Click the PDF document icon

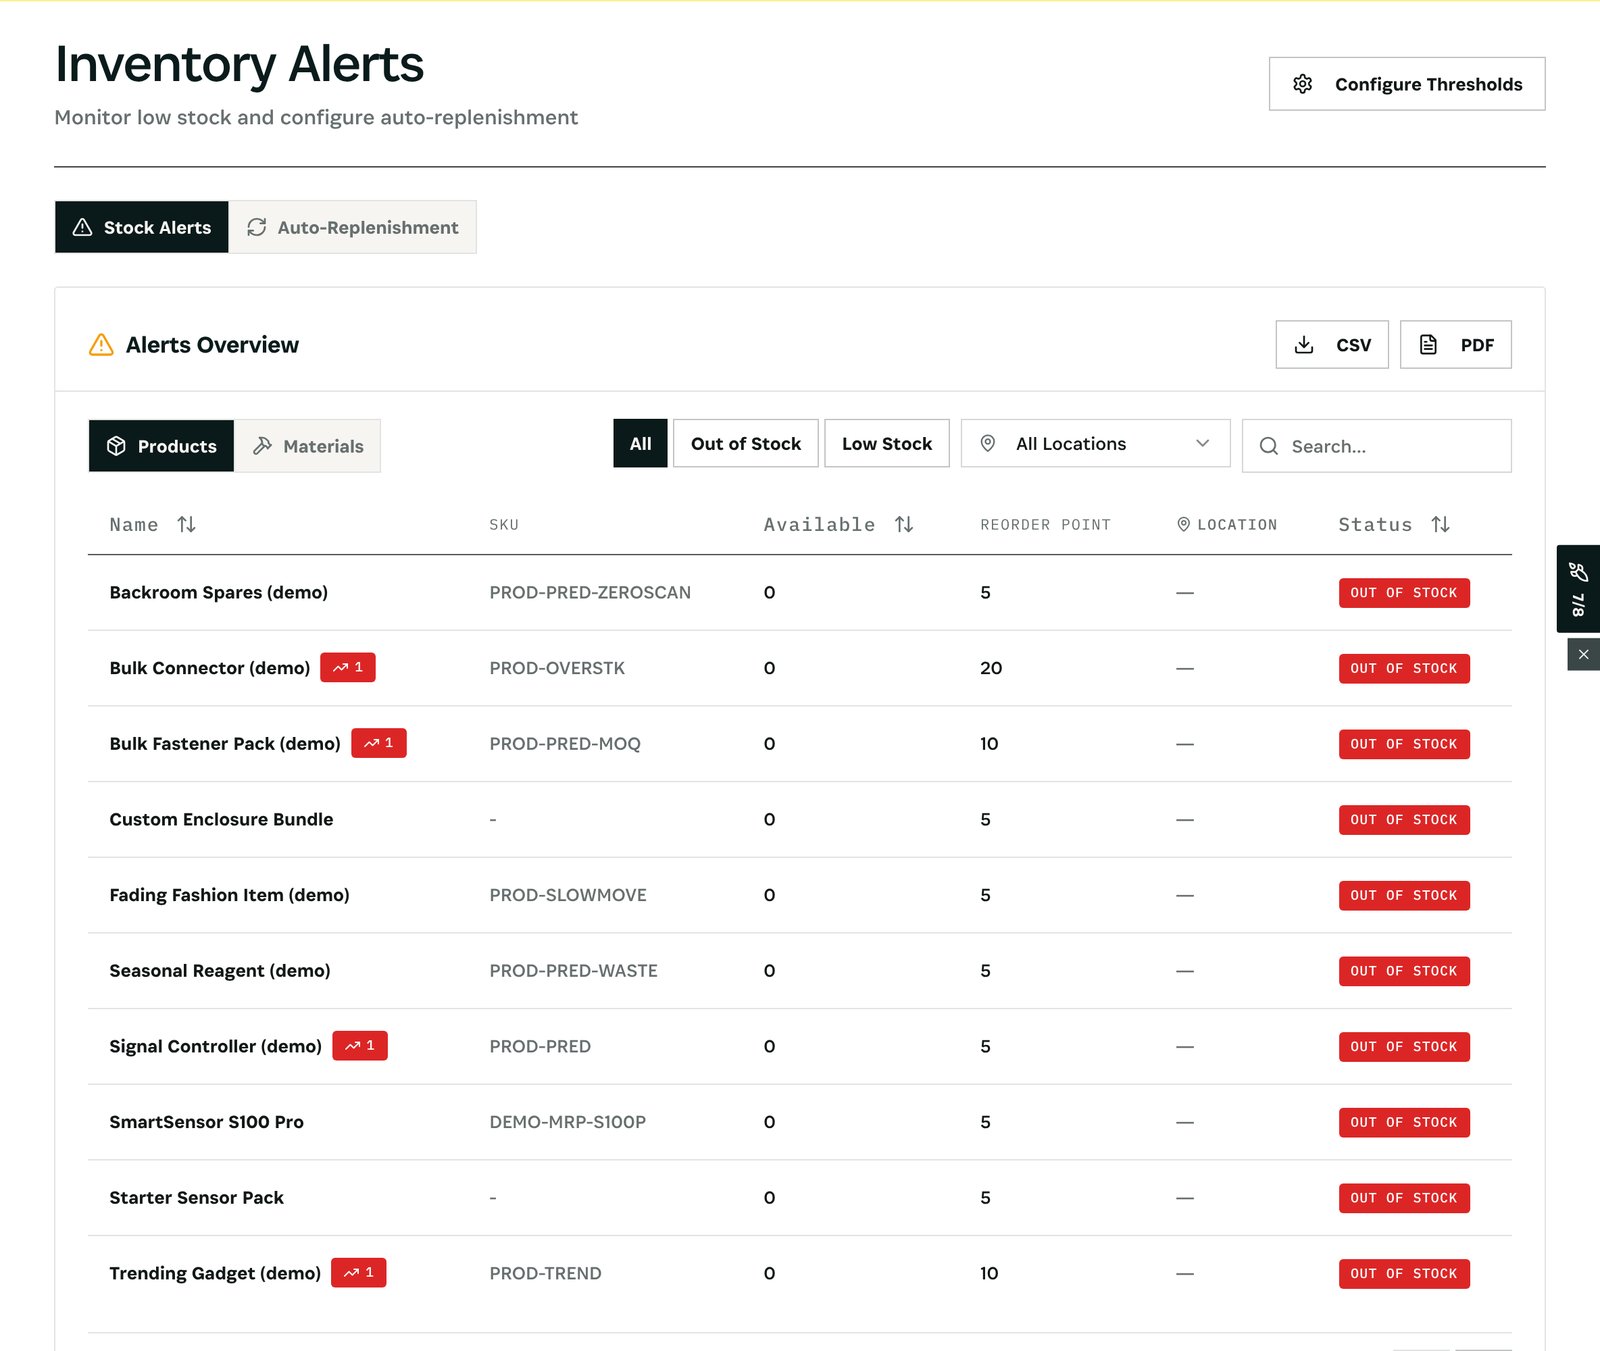(1428, 345)
